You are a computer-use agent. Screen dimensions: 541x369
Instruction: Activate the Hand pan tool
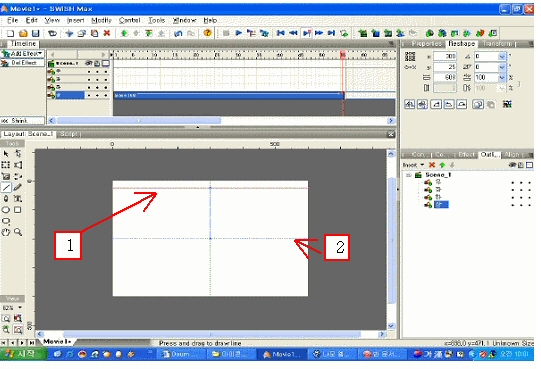(6, 232)
